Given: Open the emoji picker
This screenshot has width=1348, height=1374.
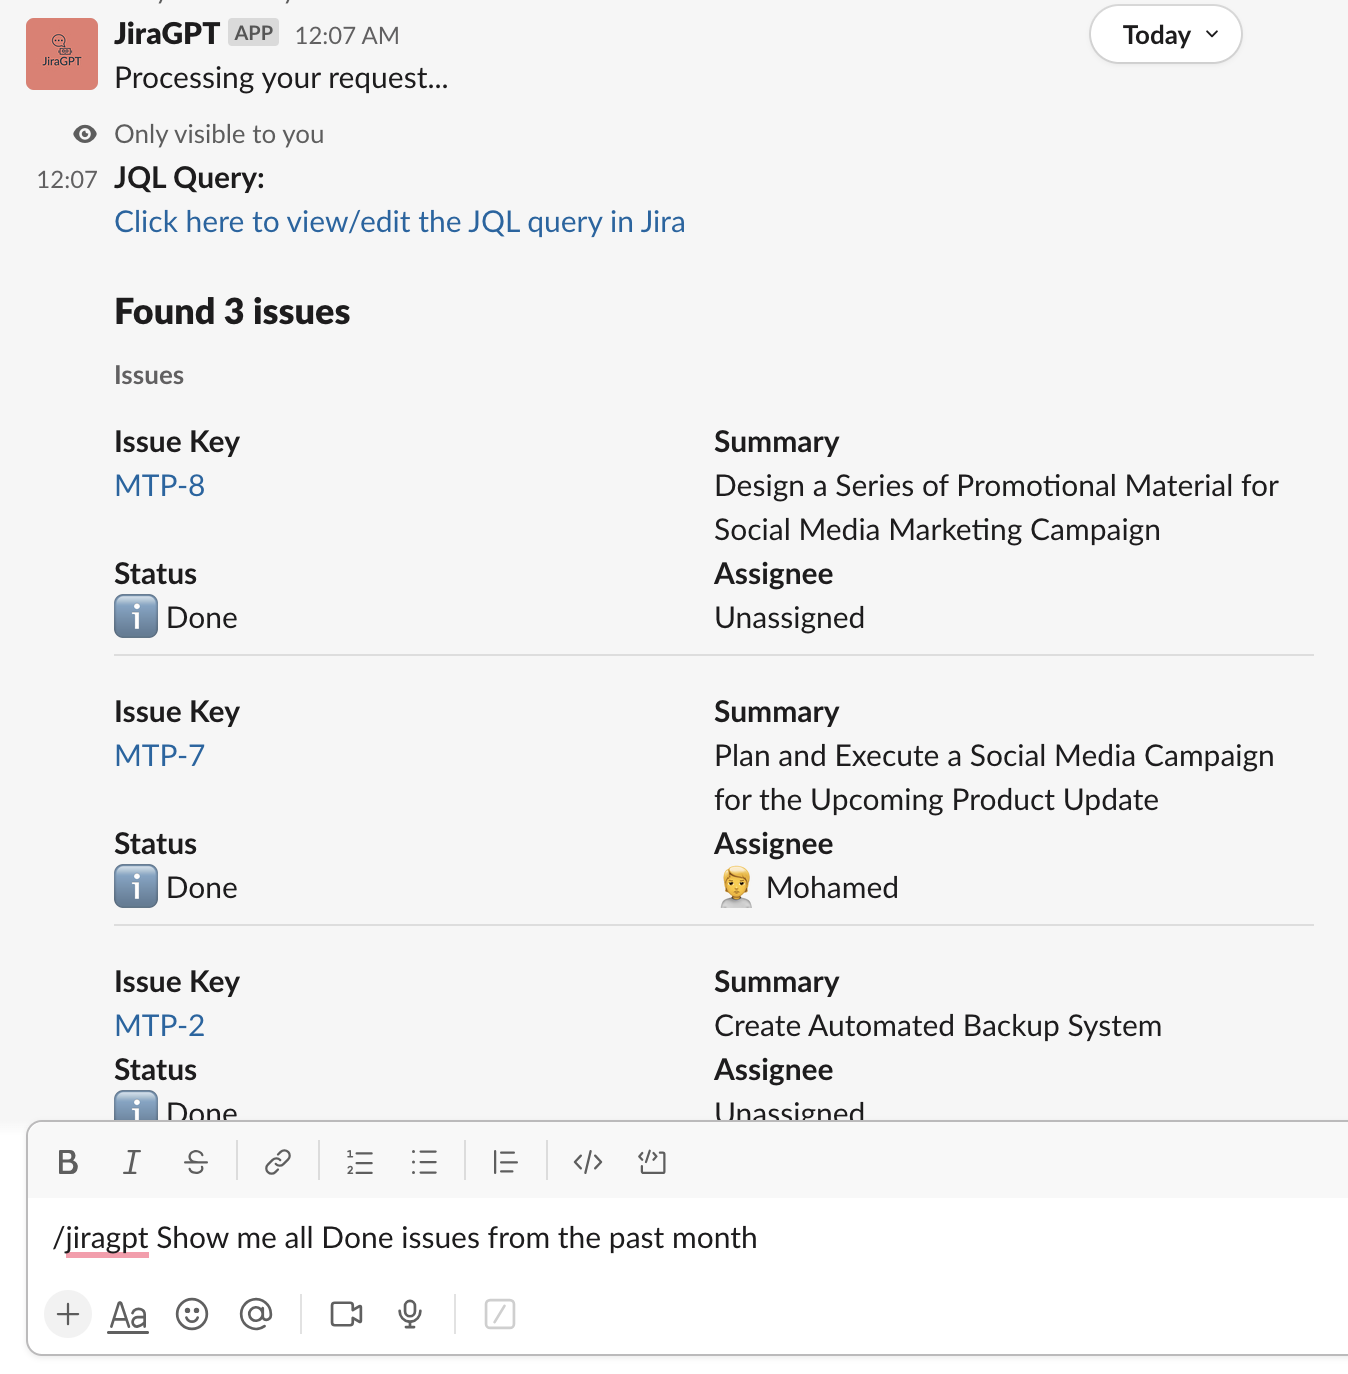Looking at the screenshot, I should click(192, 1314).
